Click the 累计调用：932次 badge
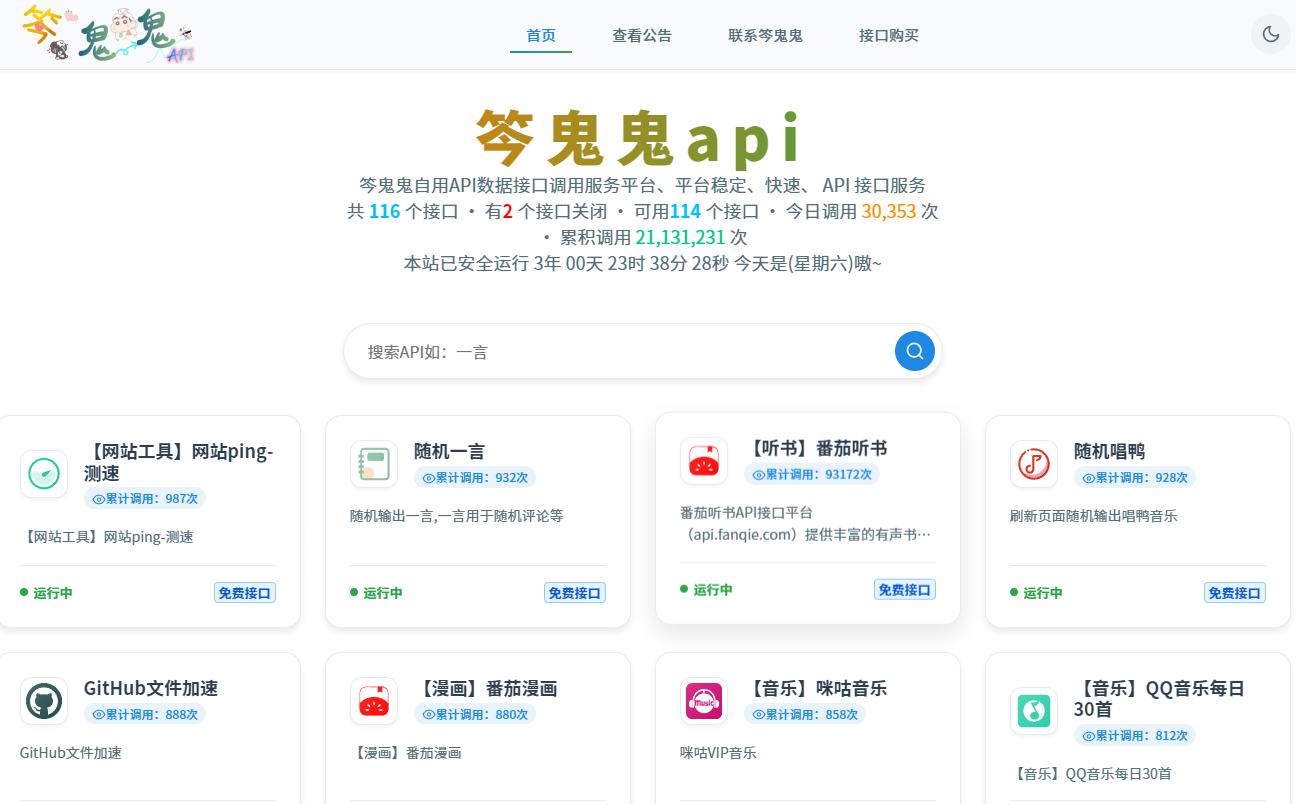The image size is (1296, 804). tap(475, 477)
